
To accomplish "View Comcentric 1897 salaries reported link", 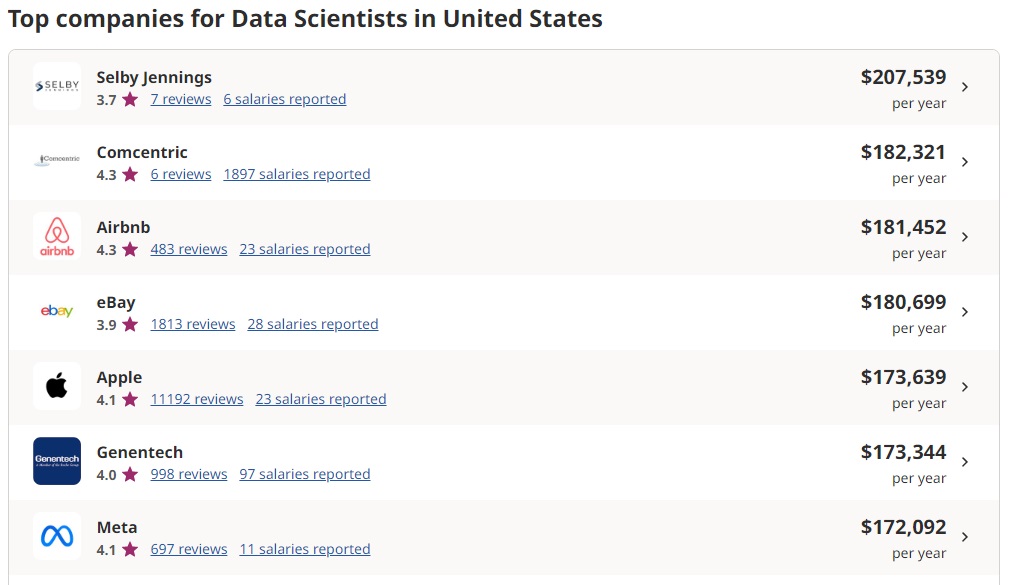I will (297, 174).
